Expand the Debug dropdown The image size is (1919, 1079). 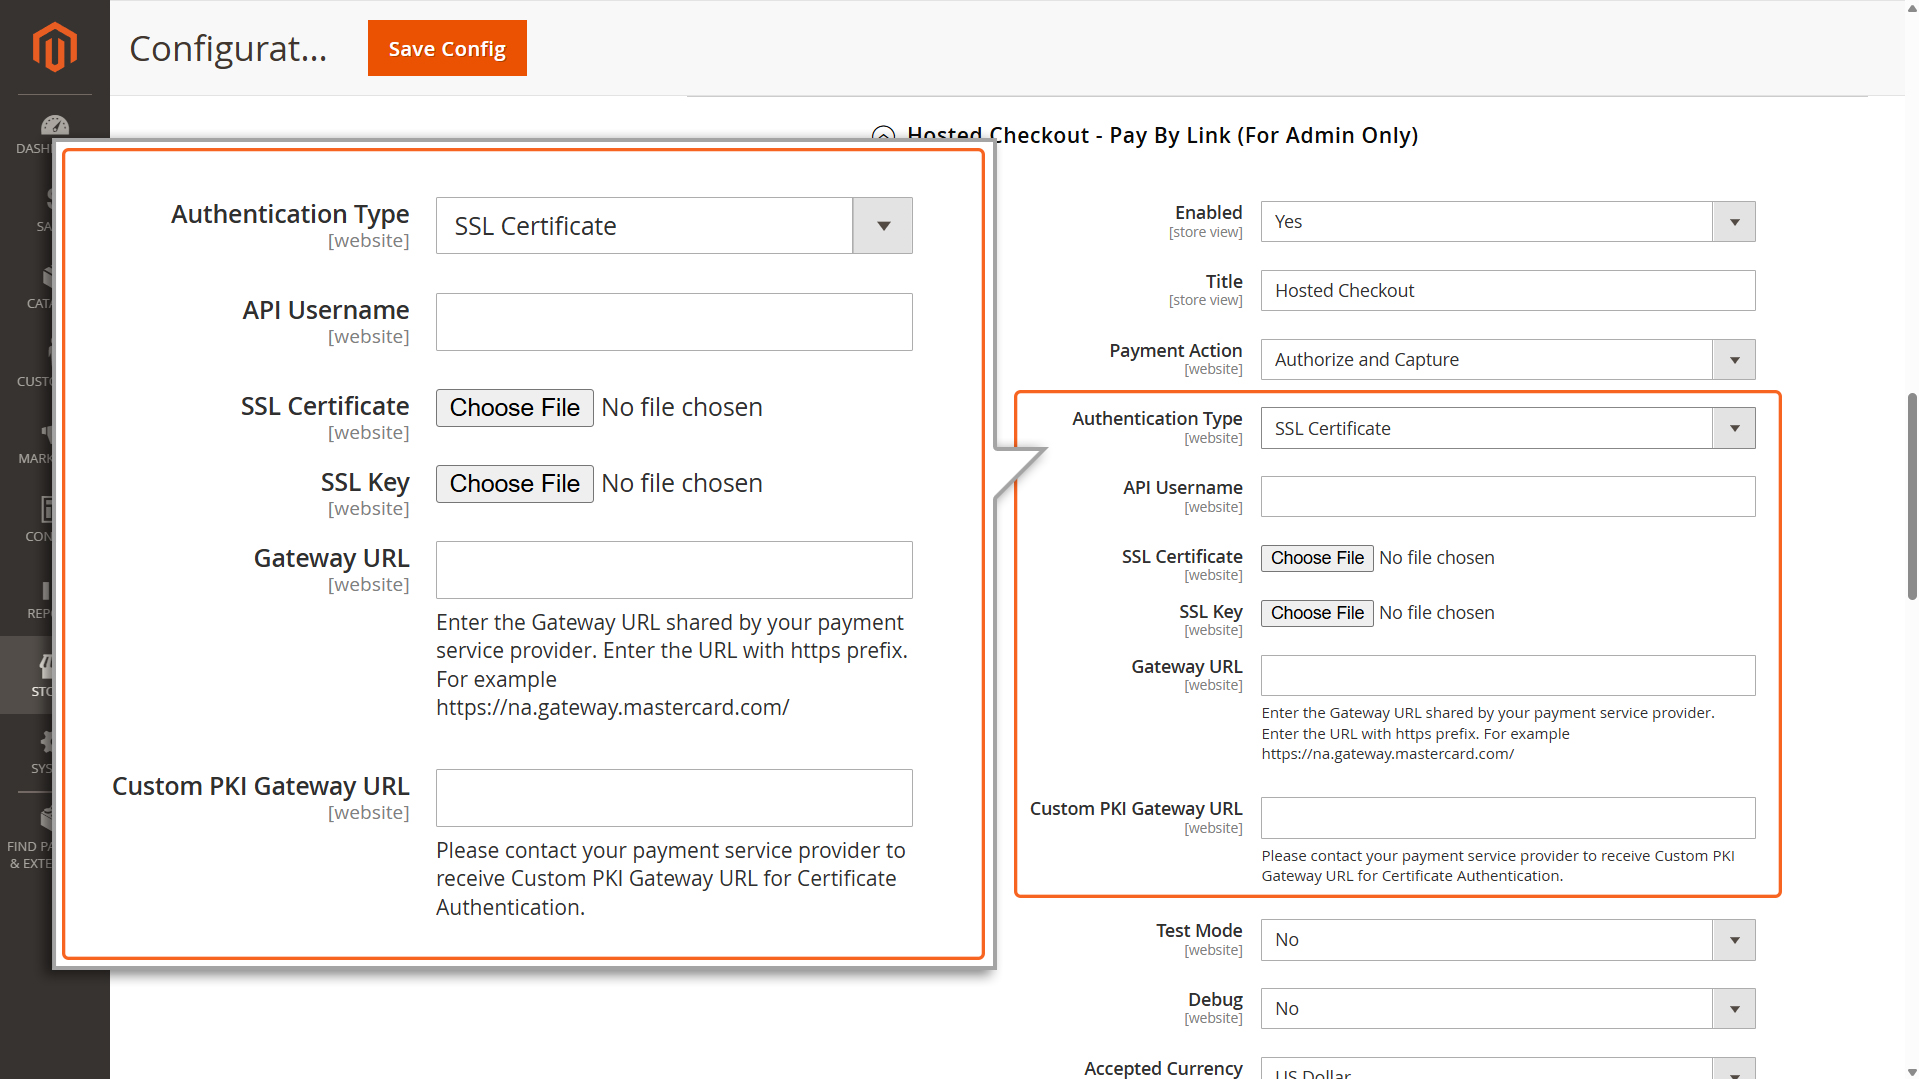click(1507, 1009)
